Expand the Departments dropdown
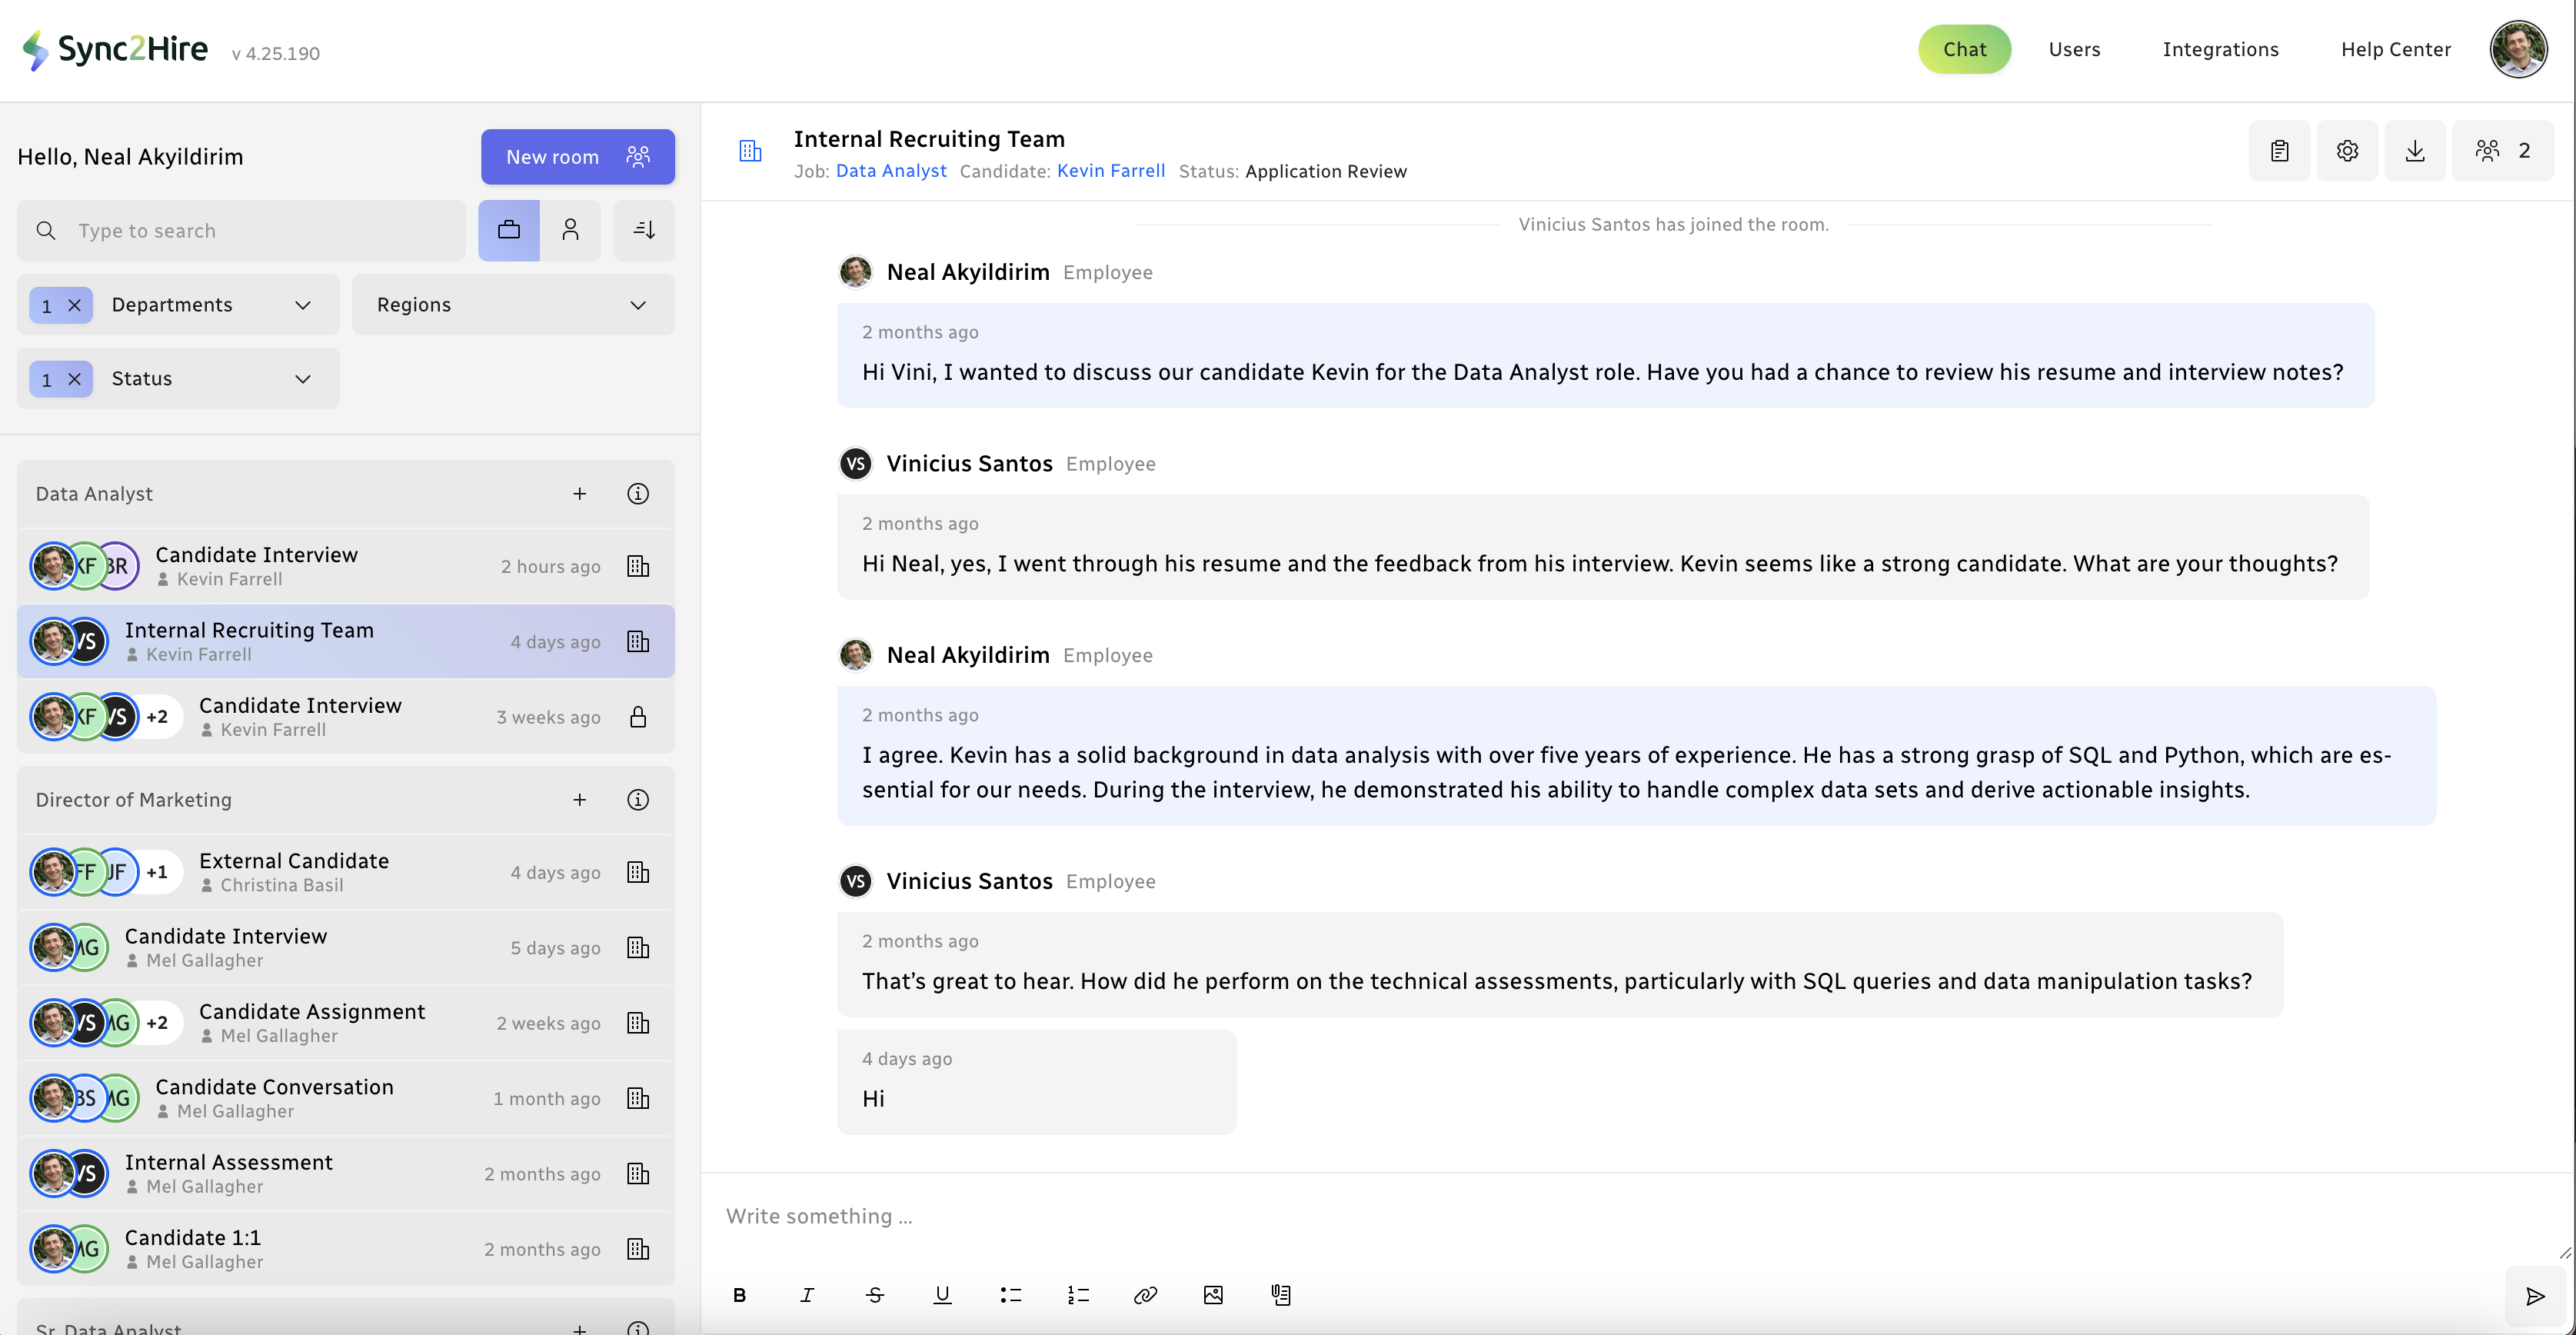The width and height of the screenshot is (2576, 1335). point(210,305)
